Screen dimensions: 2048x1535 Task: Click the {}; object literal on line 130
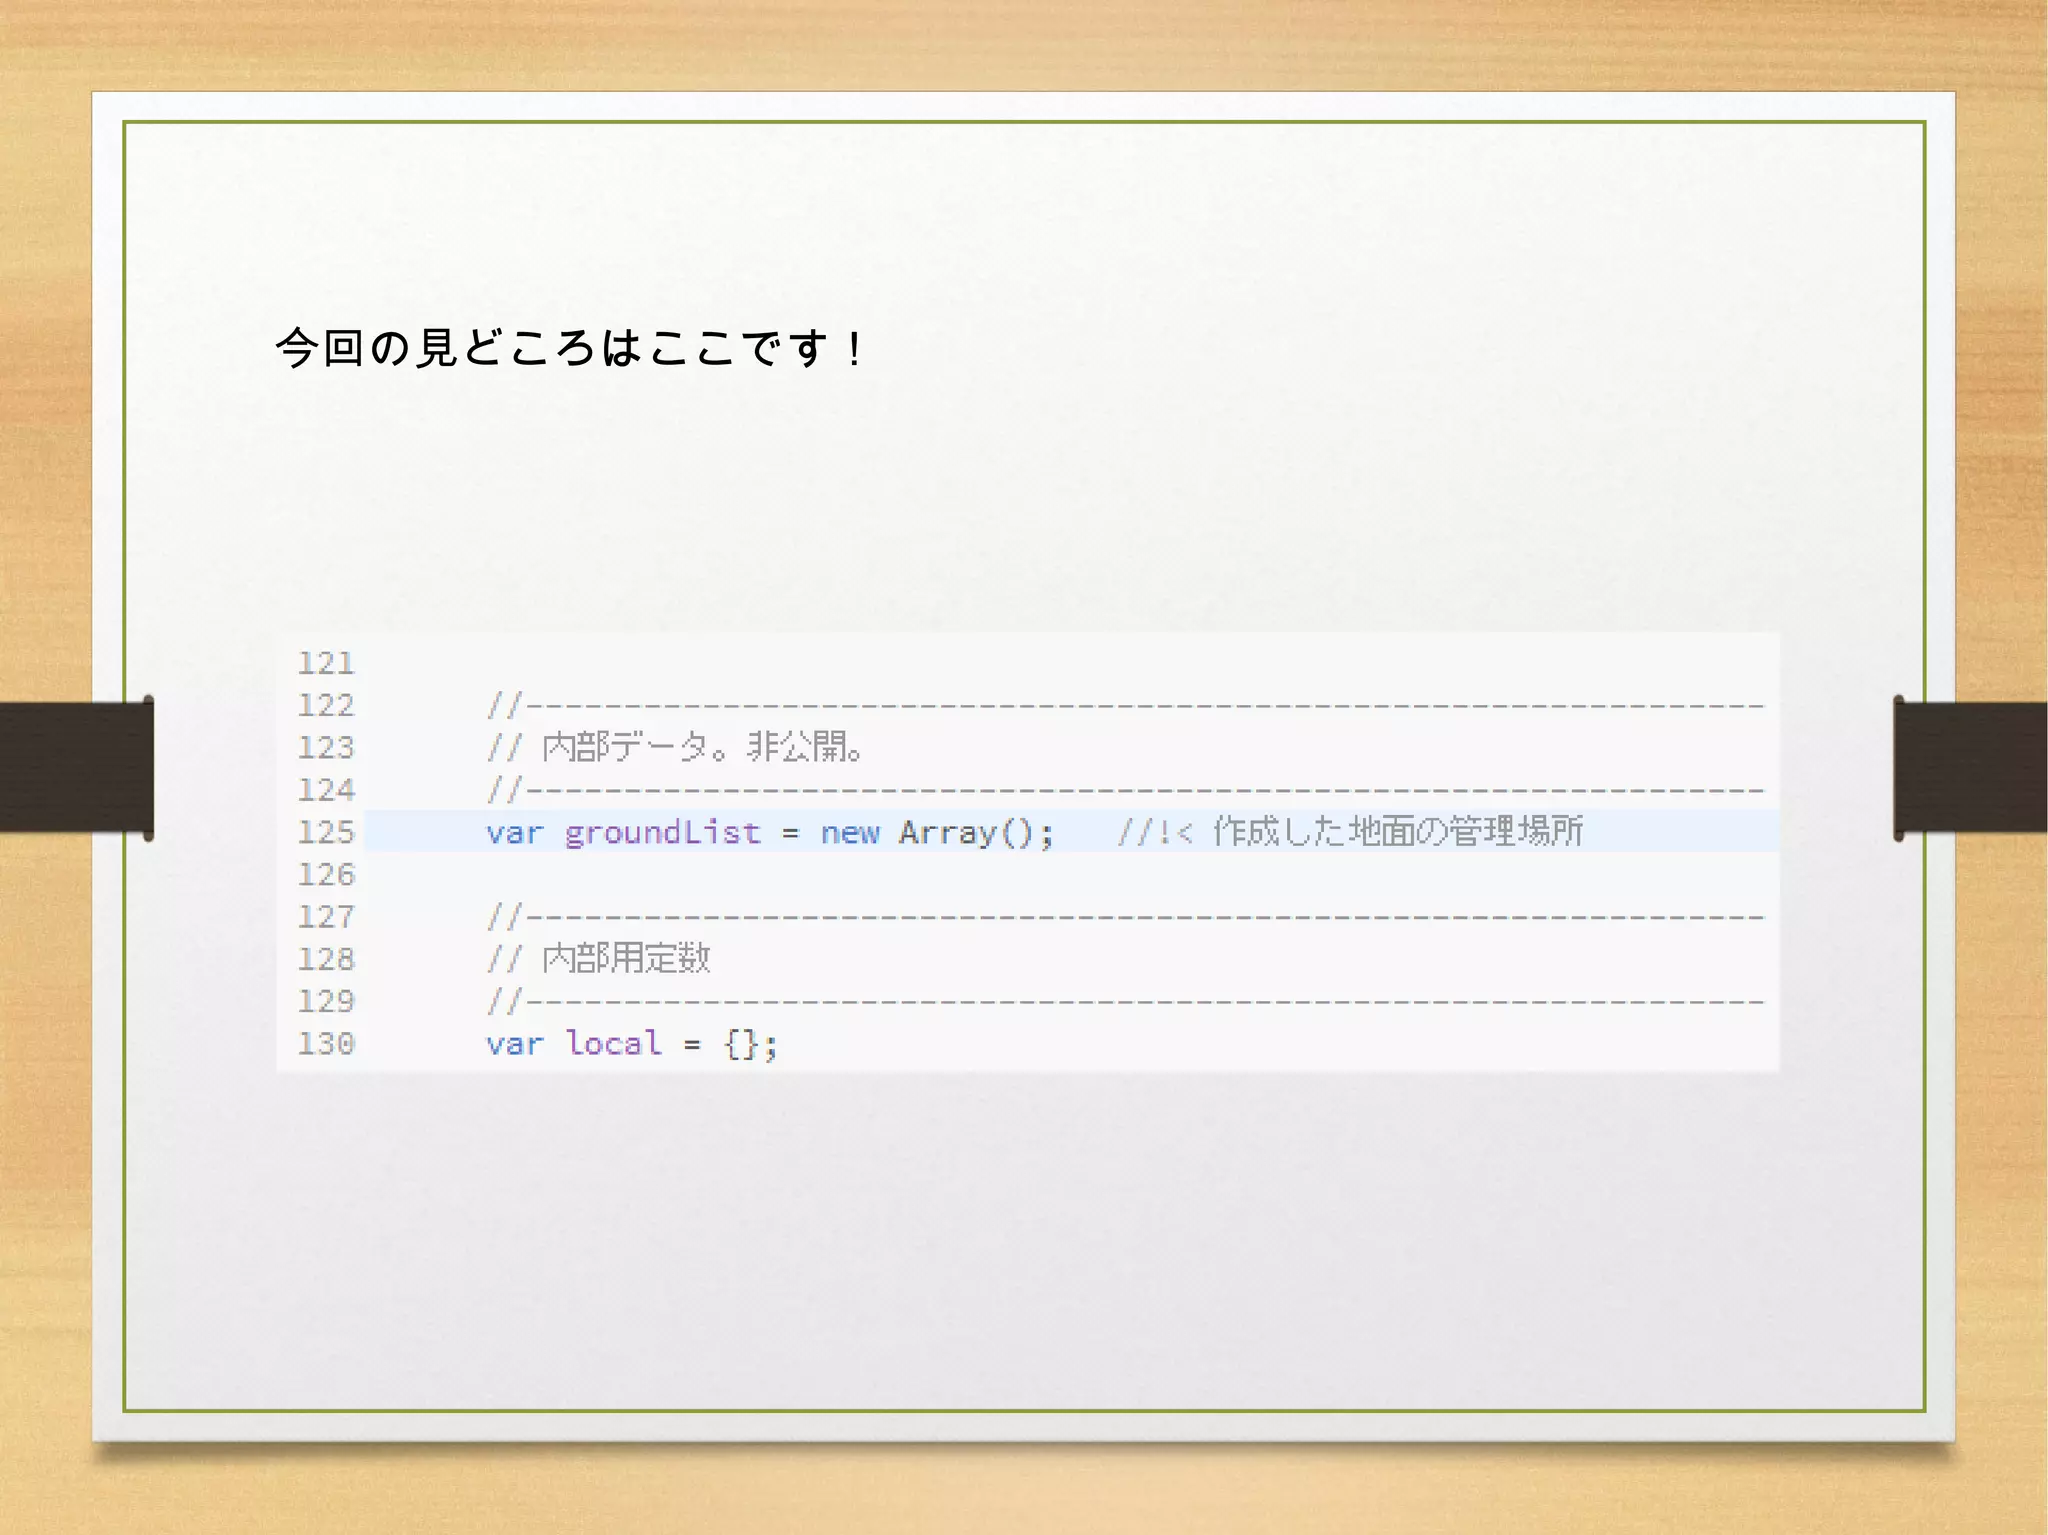point(751,1045)
